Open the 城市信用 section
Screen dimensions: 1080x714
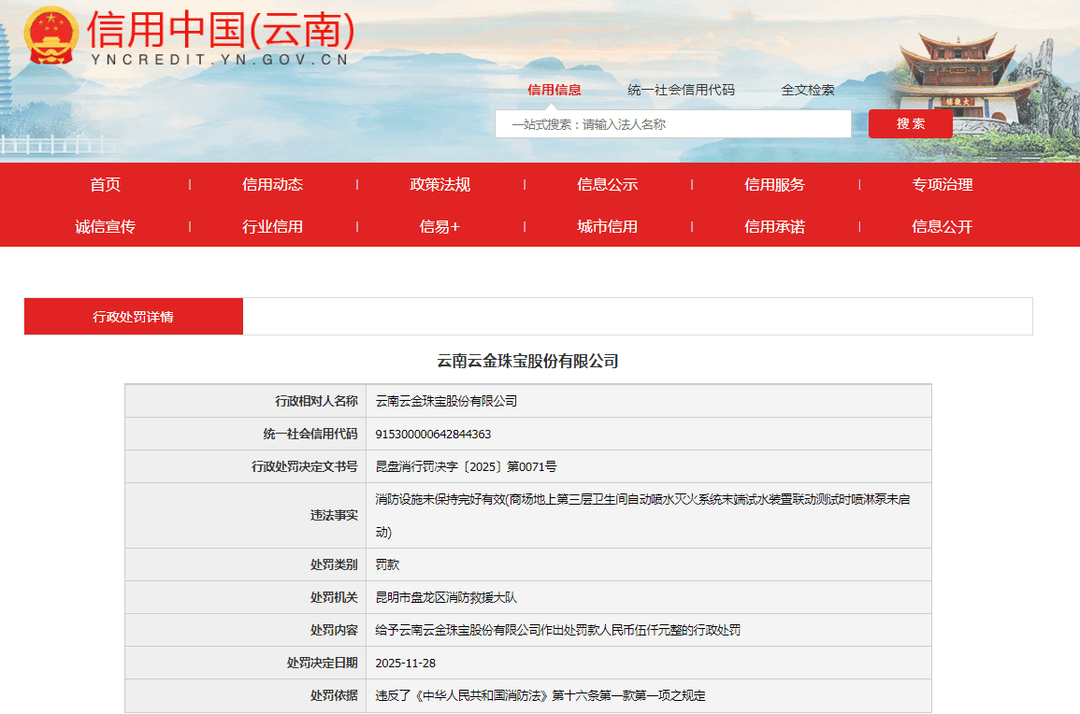(607, 227)
